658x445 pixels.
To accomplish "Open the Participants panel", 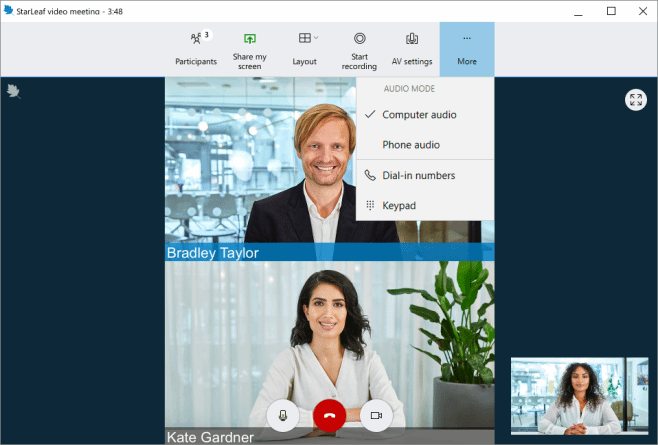I will [x=196, y=48].
